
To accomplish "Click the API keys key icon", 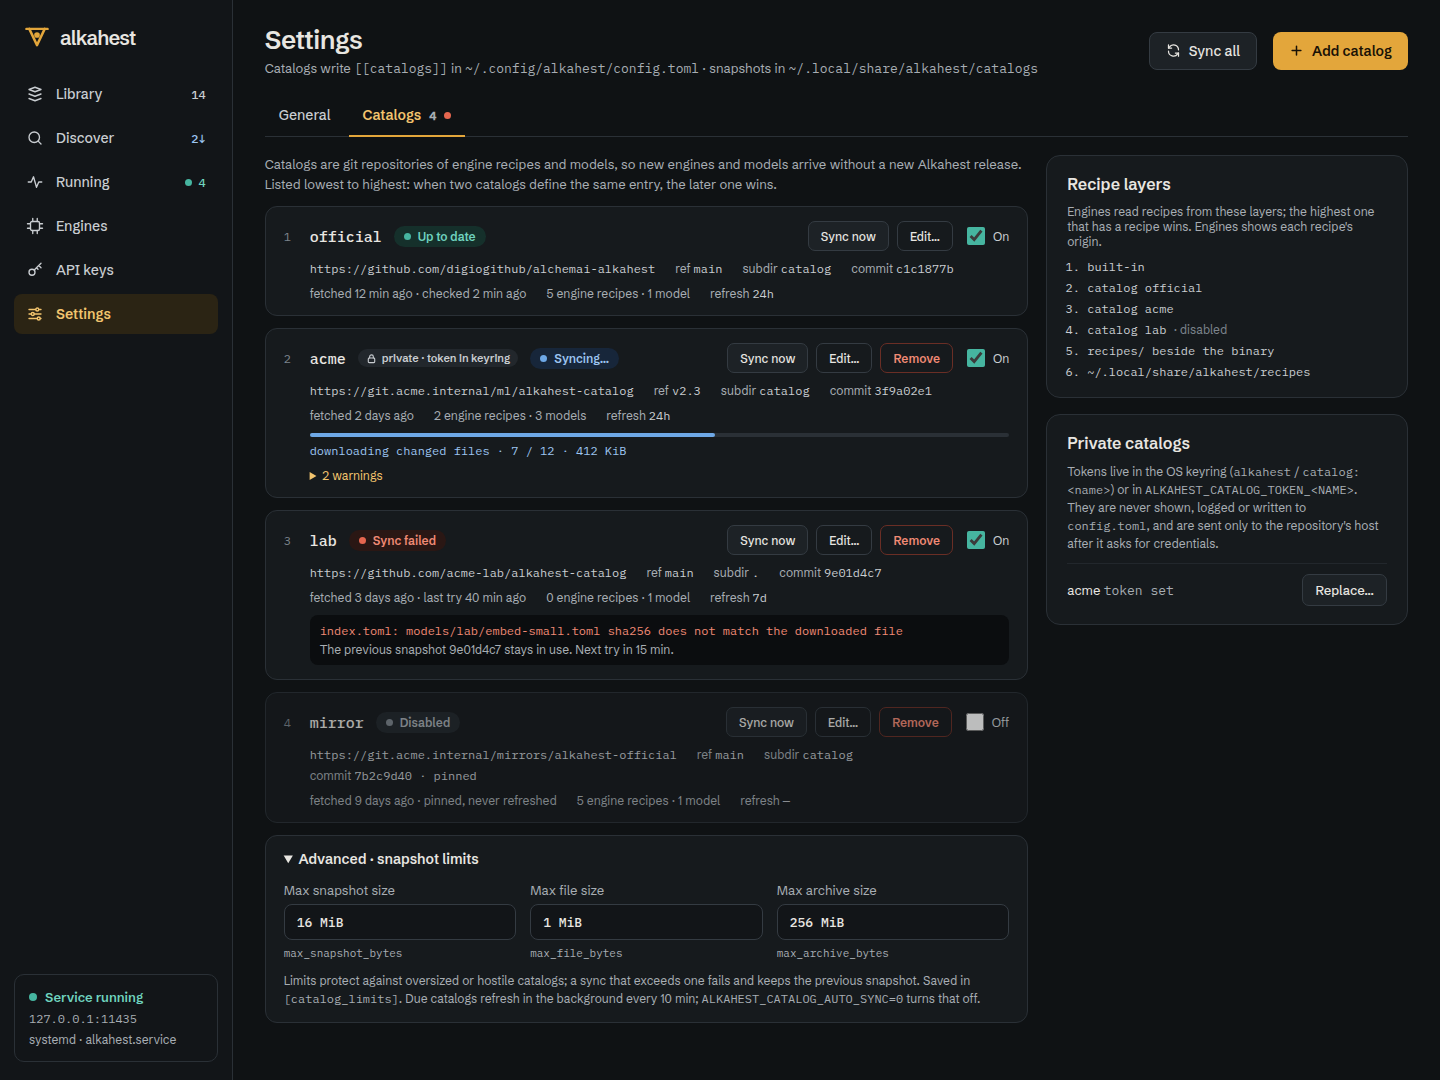I will coord(35,270).
